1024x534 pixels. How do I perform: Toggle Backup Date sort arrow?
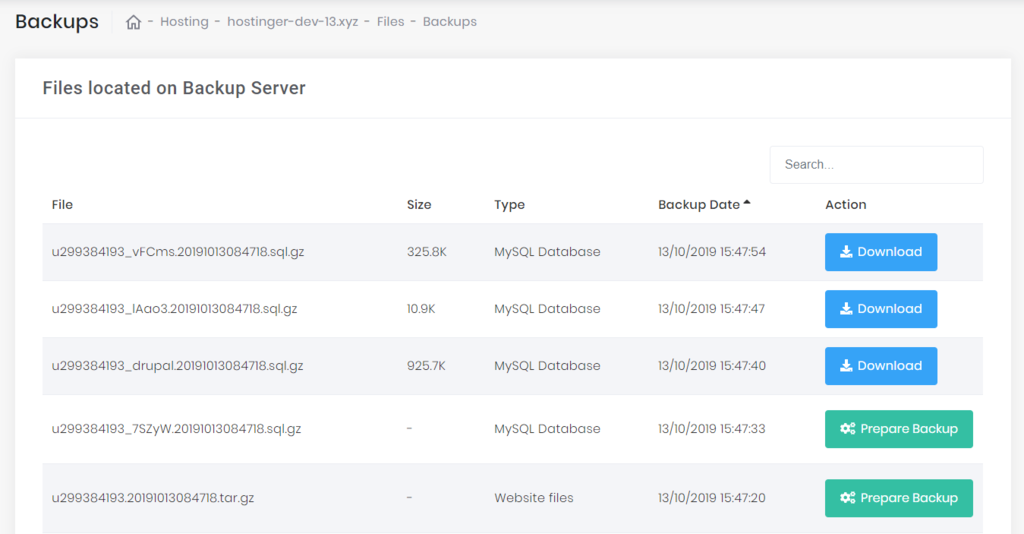click(x=746, y=204)
